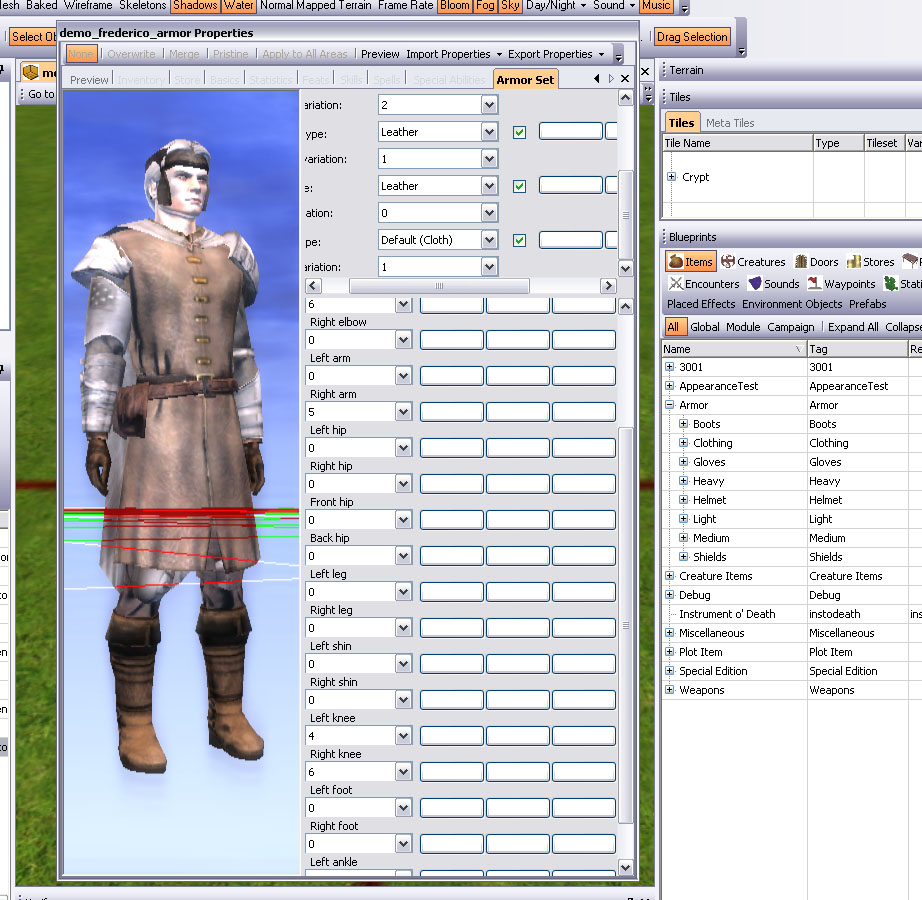
Task: Click the first color swatch for Left knee
Action: tap(452, 735)
